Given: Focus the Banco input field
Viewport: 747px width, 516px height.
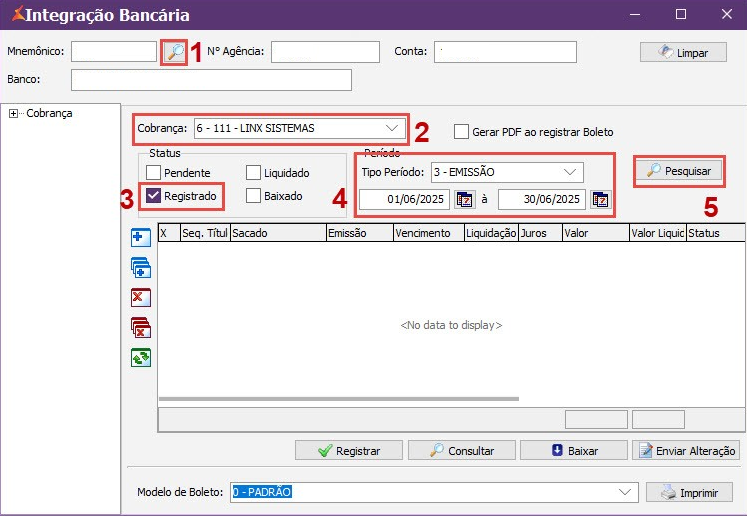Looking at the screenshot, I should pyautogui.click(x=212, y=80).
